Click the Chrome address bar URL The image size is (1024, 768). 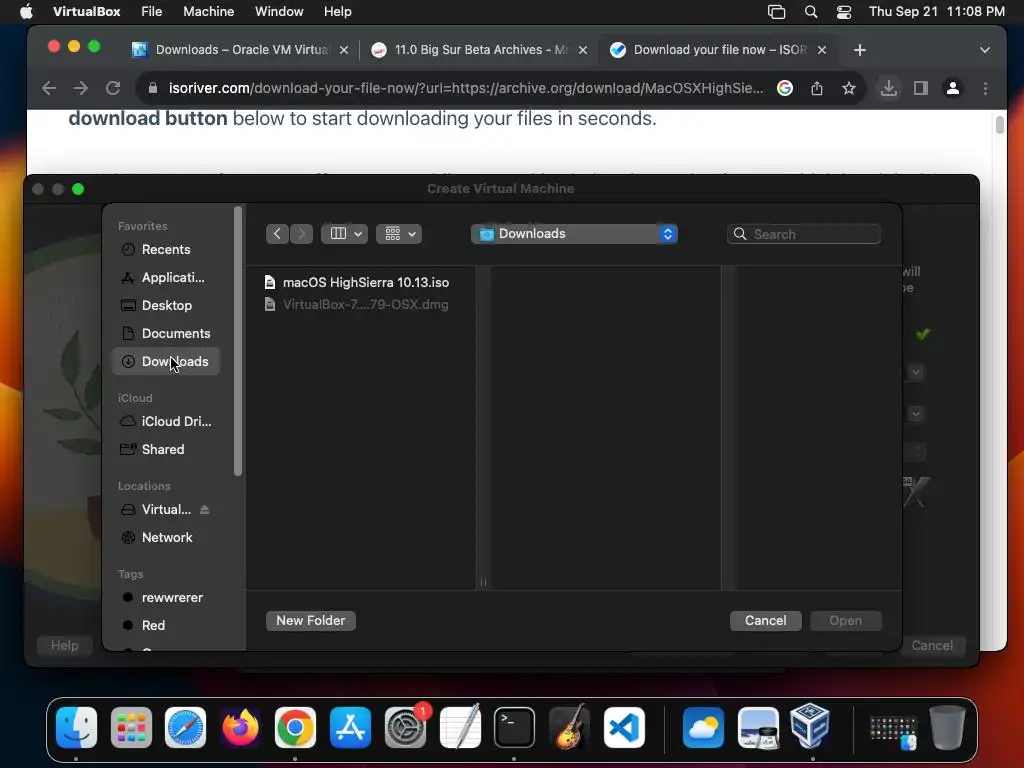point(466,88)
